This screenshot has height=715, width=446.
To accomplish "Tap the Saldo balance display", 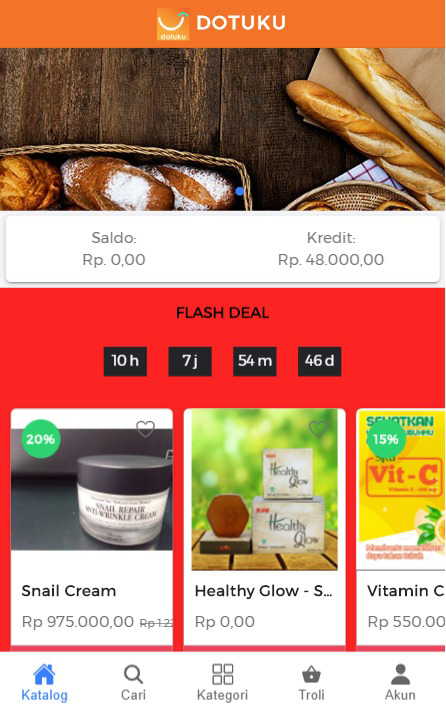I will pos(114,249).
